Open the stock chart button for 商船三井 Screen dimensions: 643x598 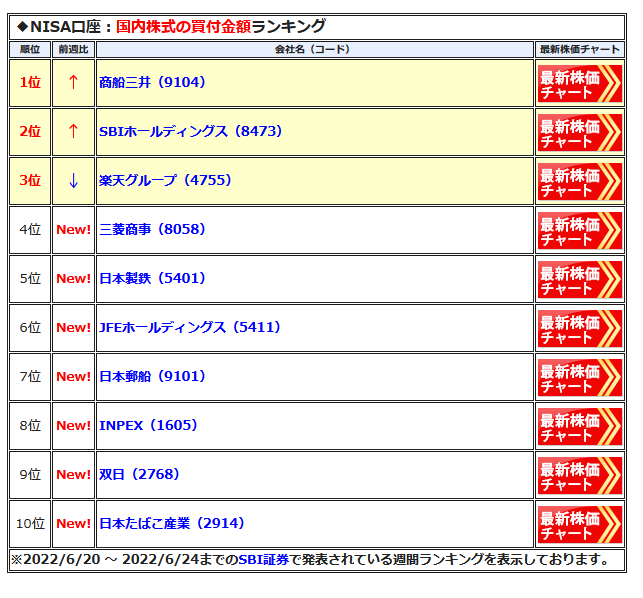[579, 83]
